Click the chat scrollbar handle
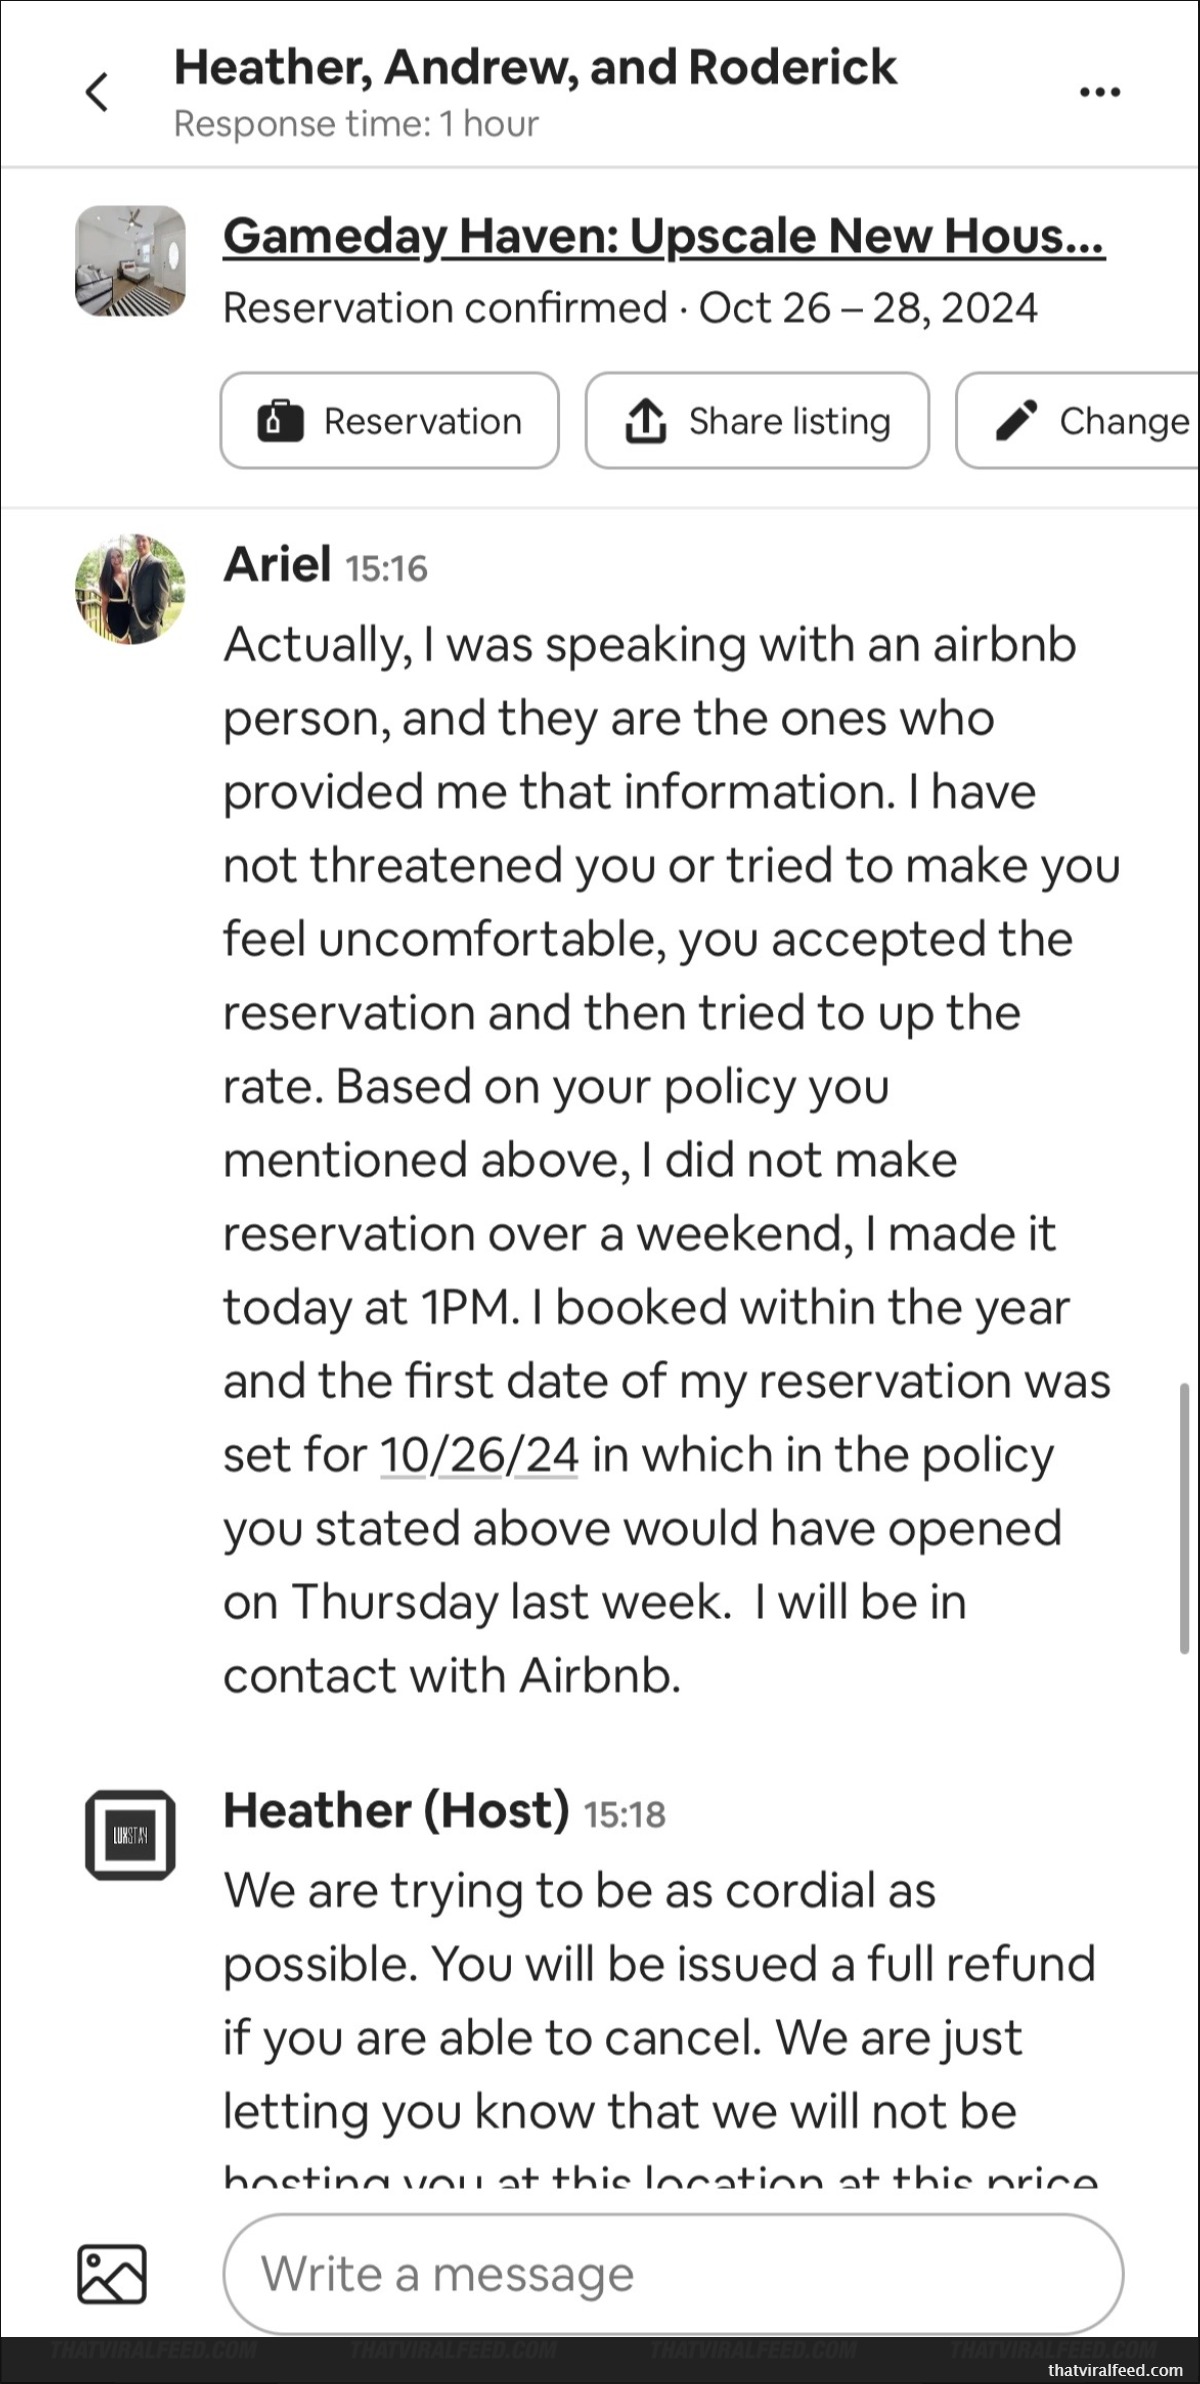The image size is (1200, 2384). (x=1184, y=1519)
